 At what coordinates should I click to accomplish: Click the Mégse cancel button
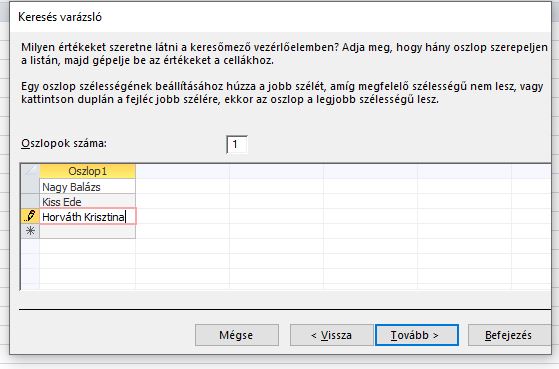tap(237, 335)
